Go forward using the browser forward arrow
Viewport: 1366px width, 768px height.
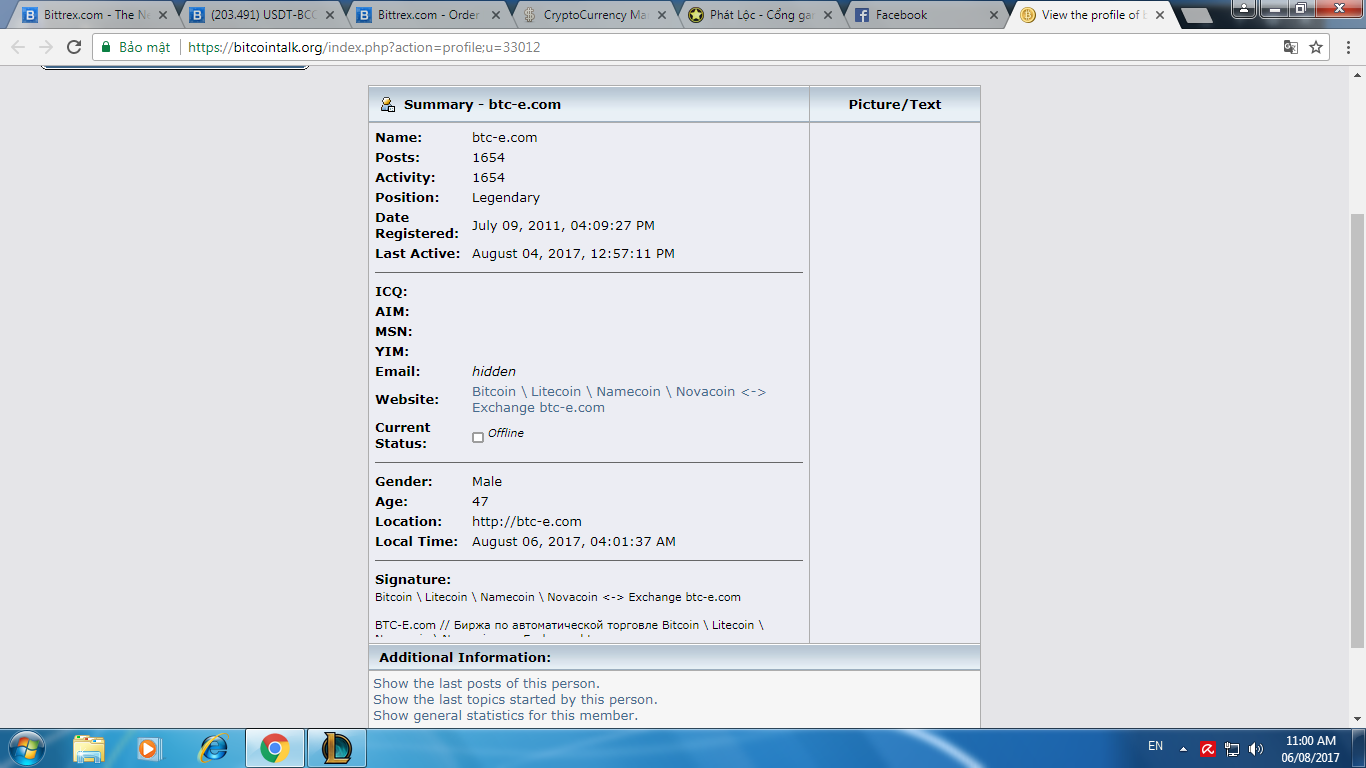pyautogui.click(x=46, y=47)
